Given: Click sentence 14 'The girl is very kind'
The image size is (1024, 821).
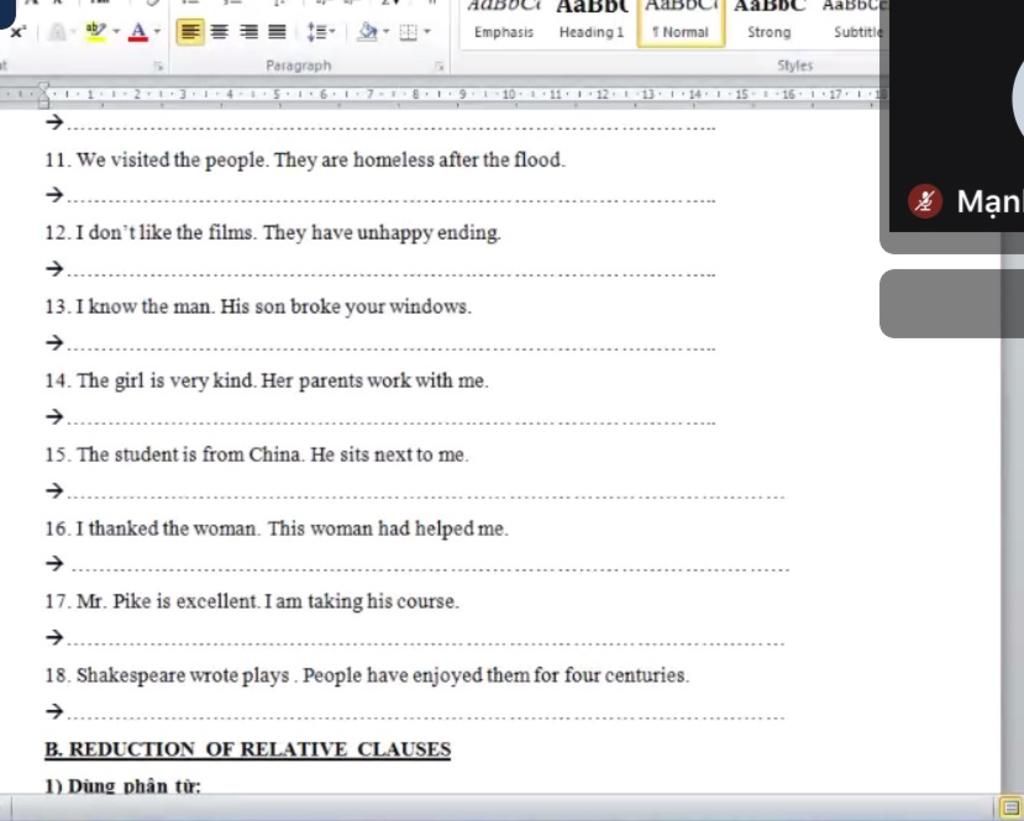Looking at the screenshot, I should click(x=266, y=381).
